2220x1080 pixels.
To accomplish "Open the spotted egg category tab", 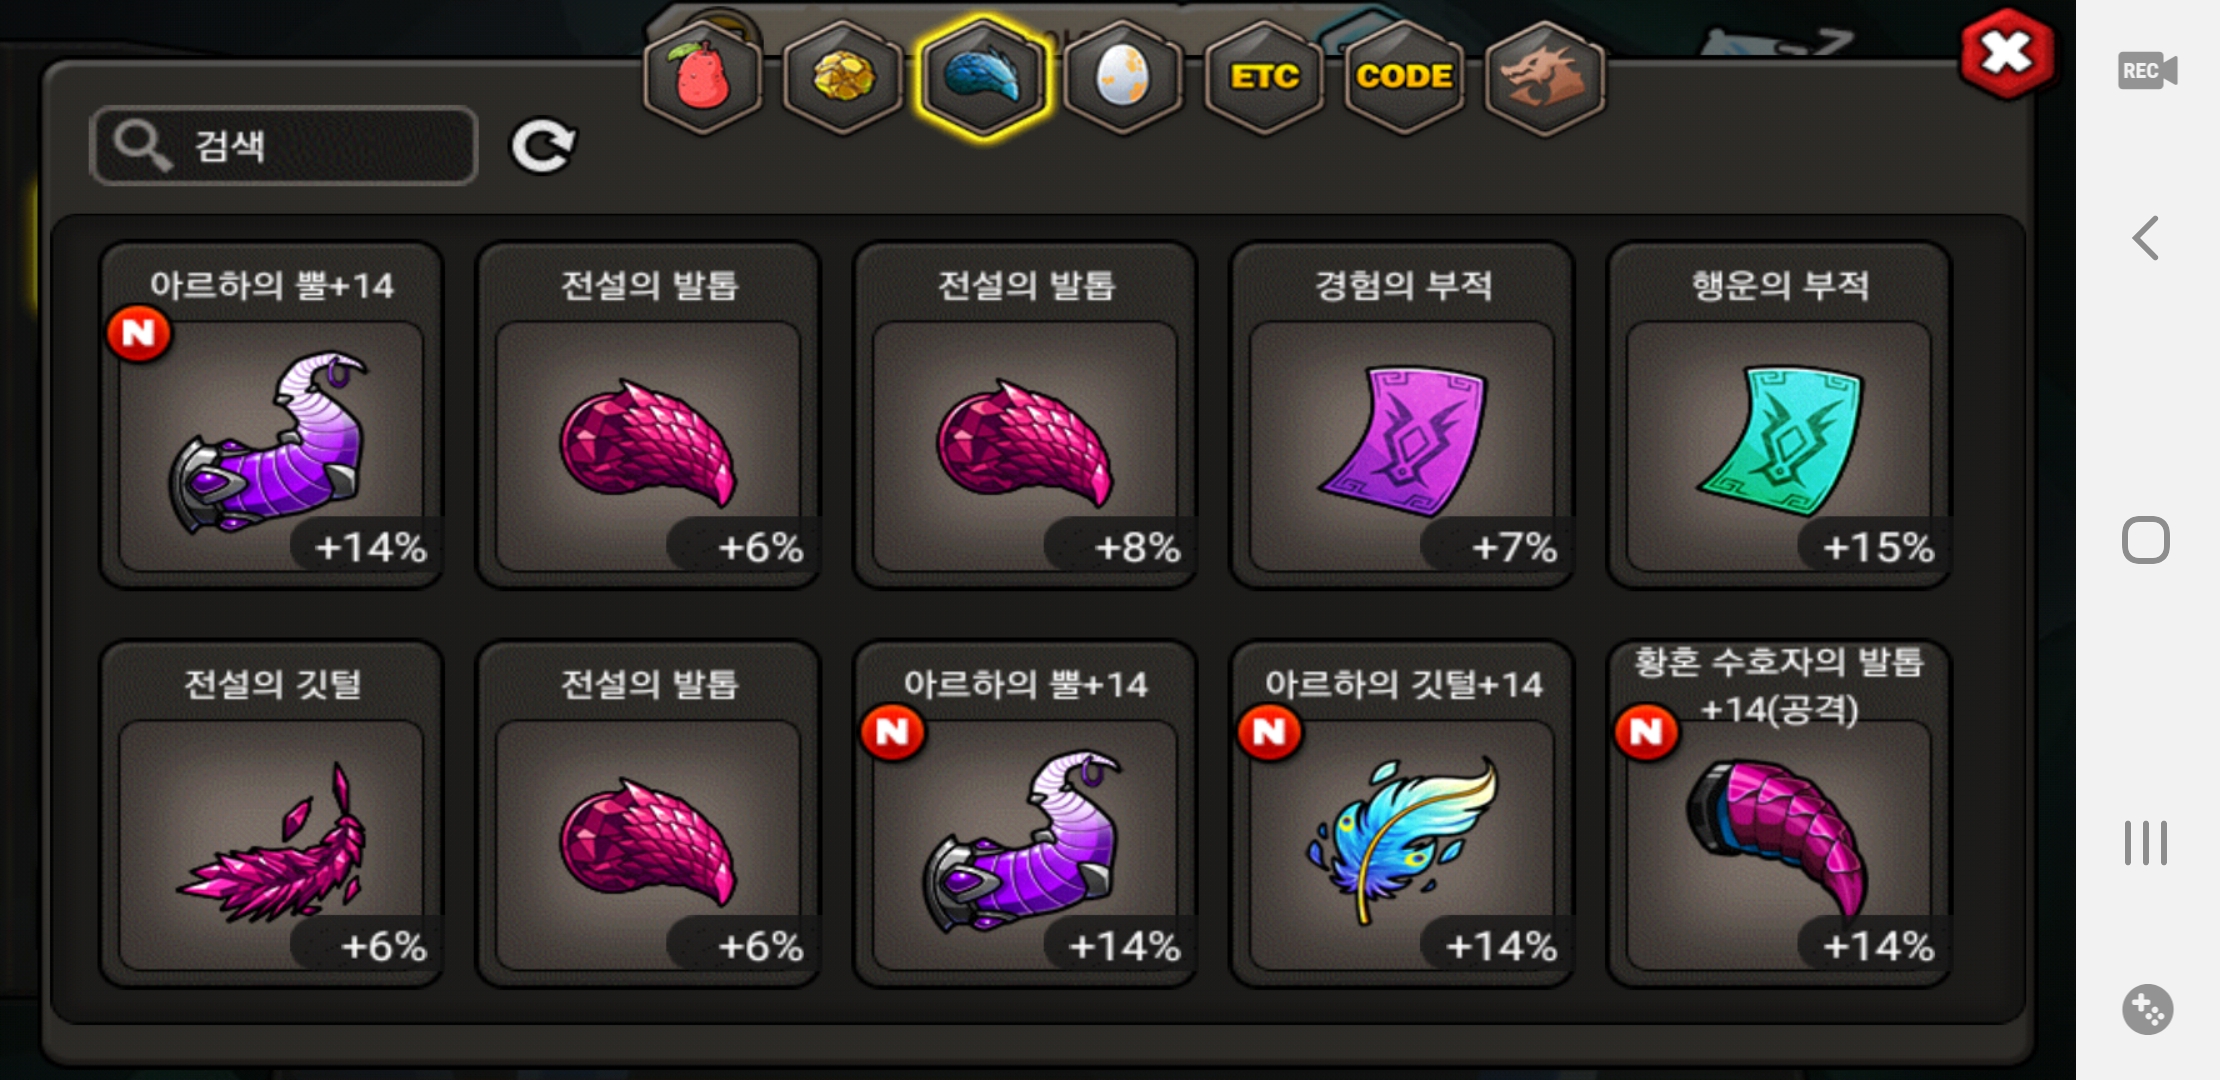I will (1123, 77).
